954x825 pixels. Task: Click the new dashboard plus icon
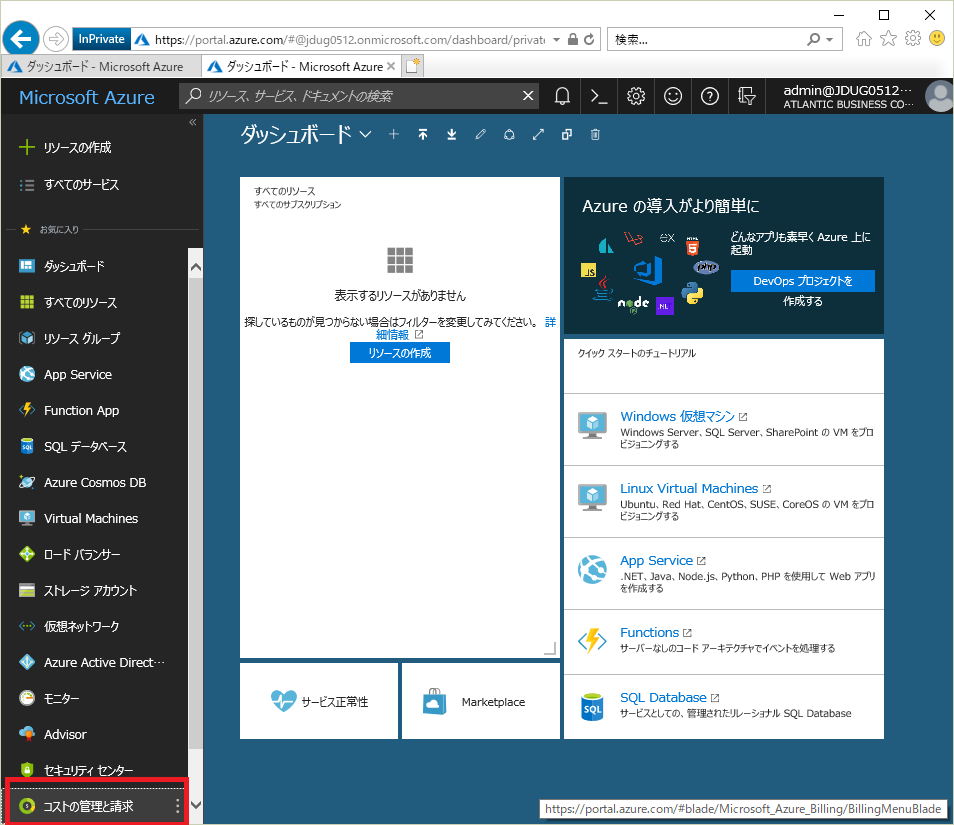[x=394, y=134]
